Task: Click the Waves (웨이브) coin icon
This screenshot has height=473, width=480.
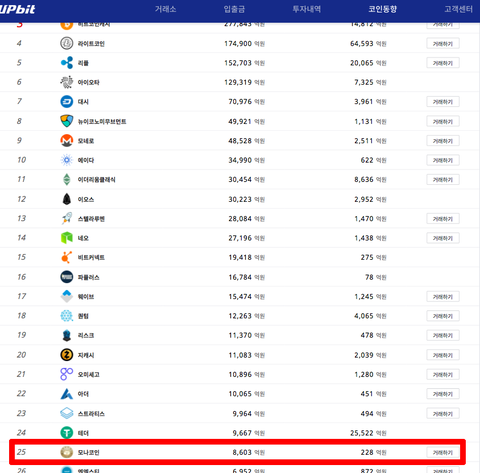Action: click(67, 296)
